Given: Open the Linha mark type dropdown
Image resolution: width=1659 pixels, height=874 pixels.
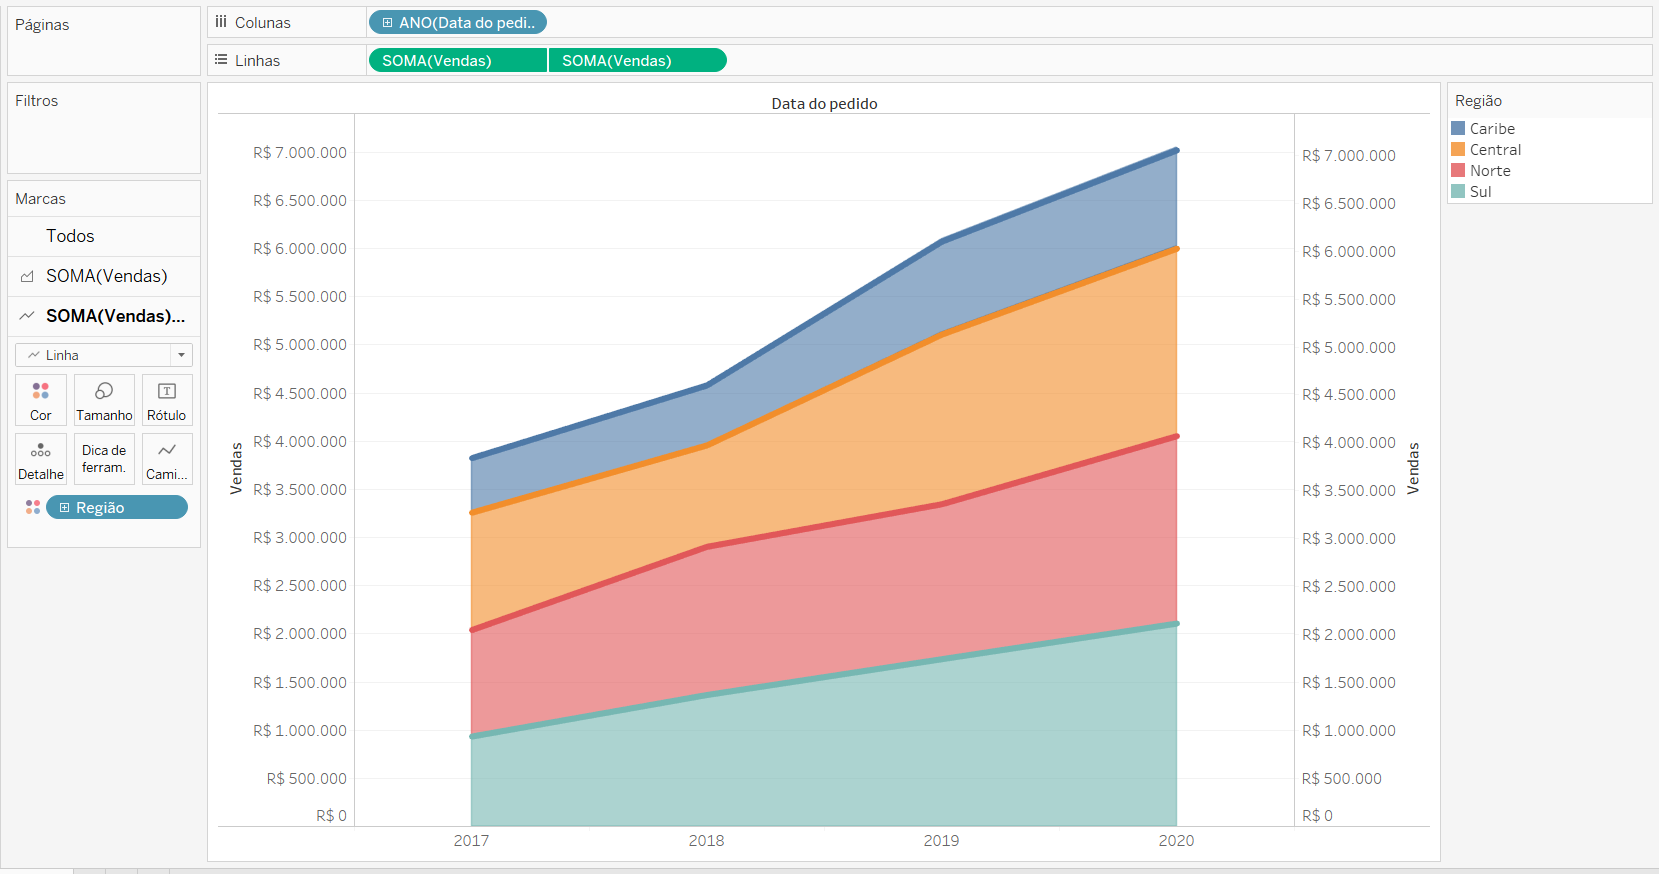Looking at the screenshot, I should pyautogui.click(x=104, y=355).
